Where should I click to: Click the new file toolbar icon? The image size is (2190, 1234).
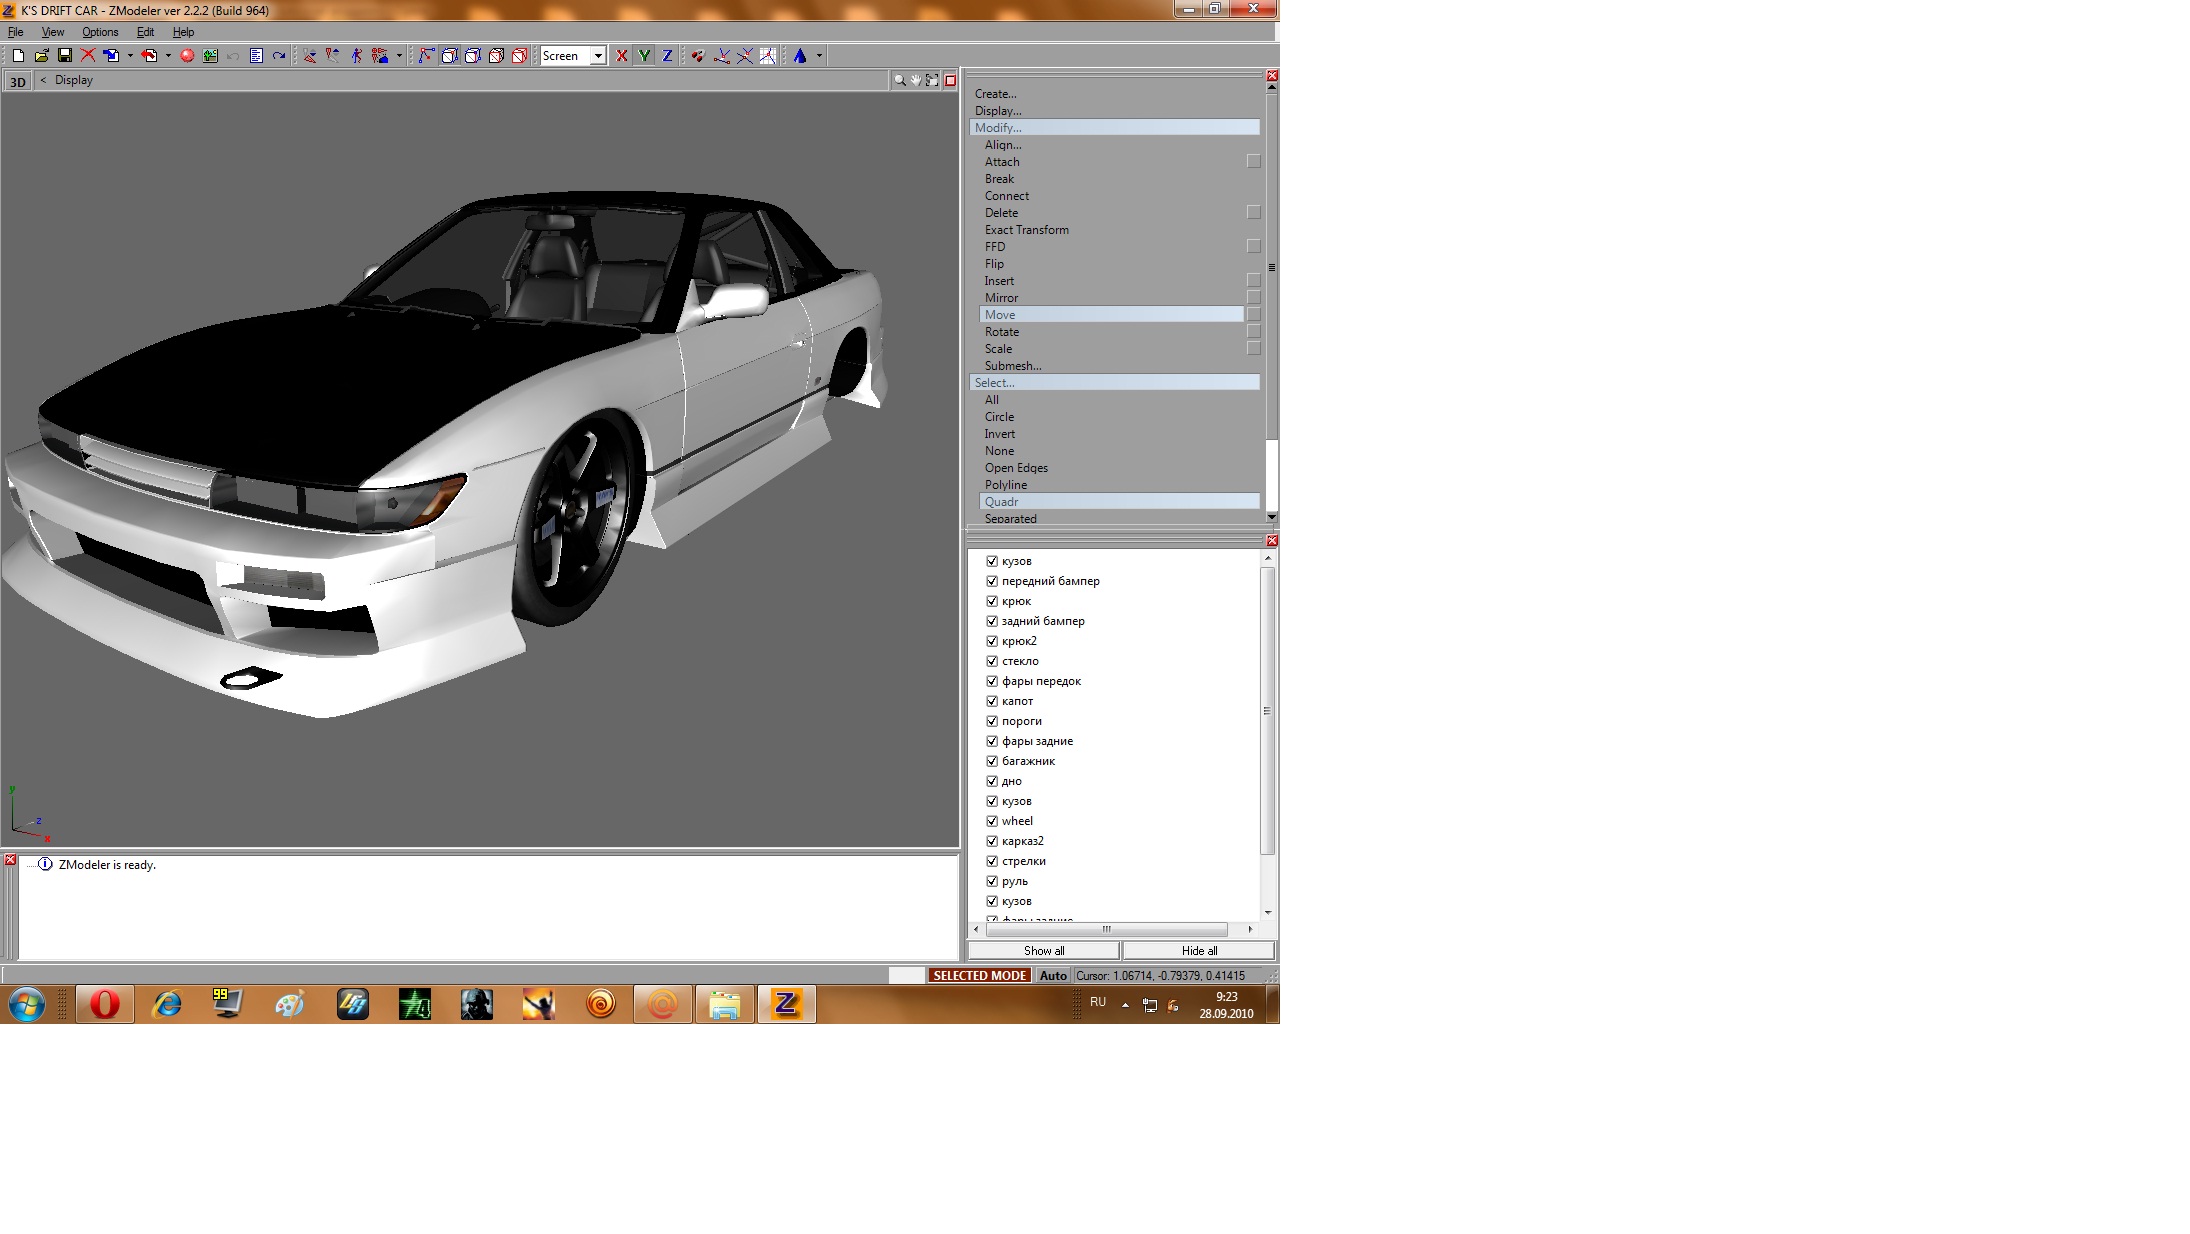[18, 56]
